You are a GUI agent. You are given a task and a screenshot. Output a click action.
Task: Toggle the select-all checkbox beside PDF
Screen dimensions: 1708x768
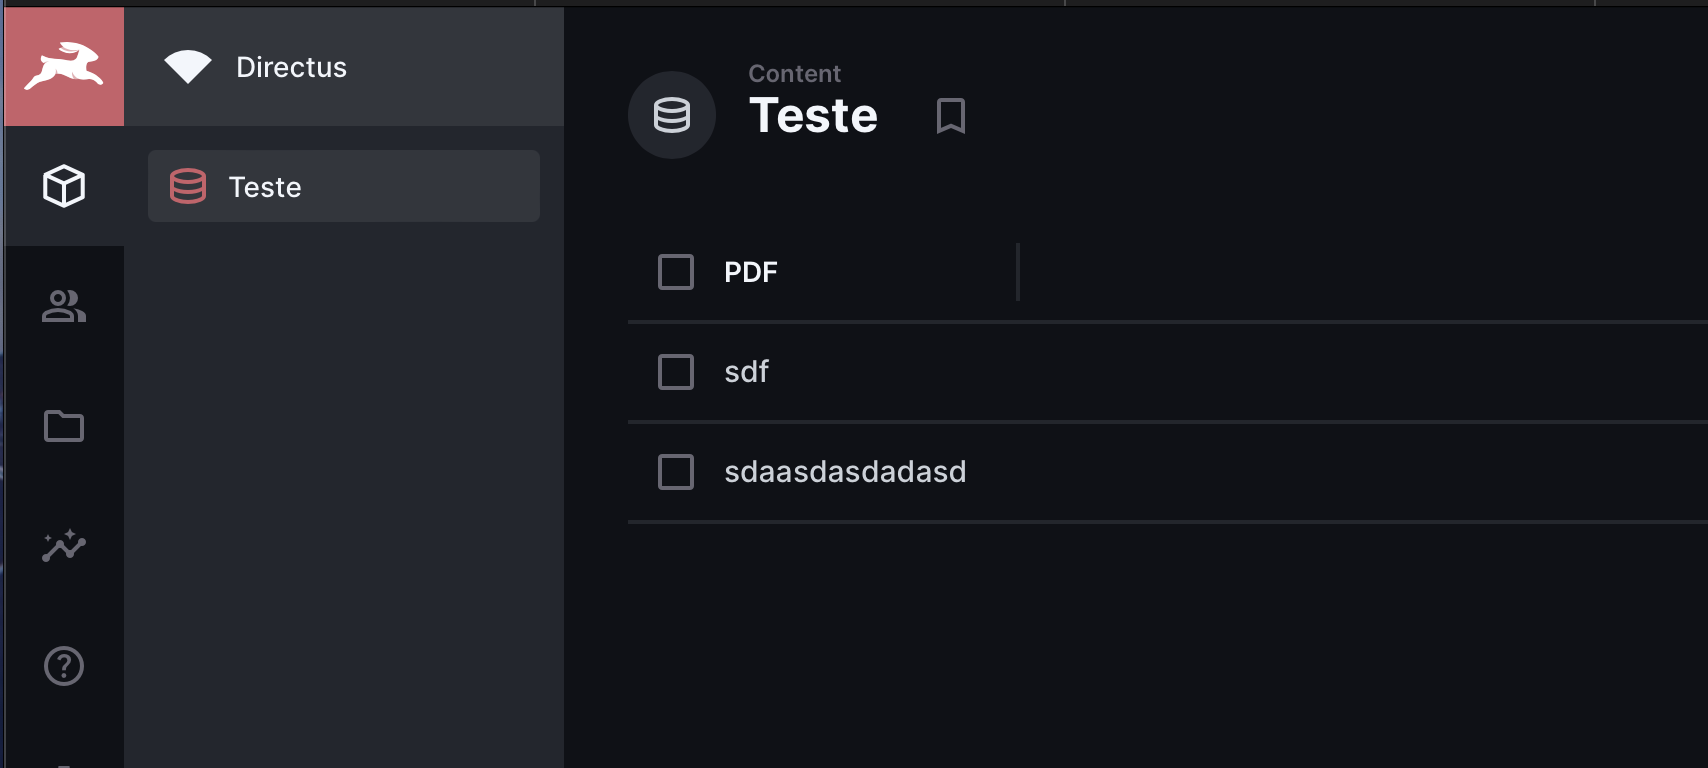coord(676,272)
